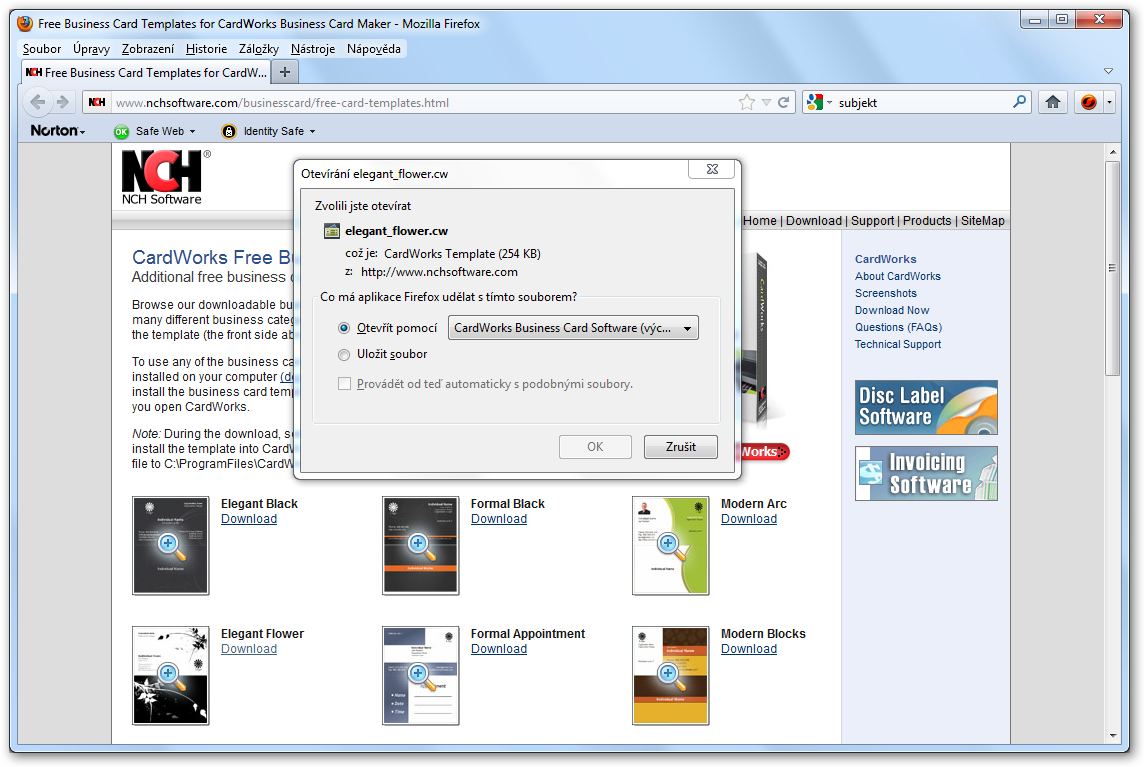Open the search engine selector dropdown arrow
1144x767 pixels.
tap(829, 103)
